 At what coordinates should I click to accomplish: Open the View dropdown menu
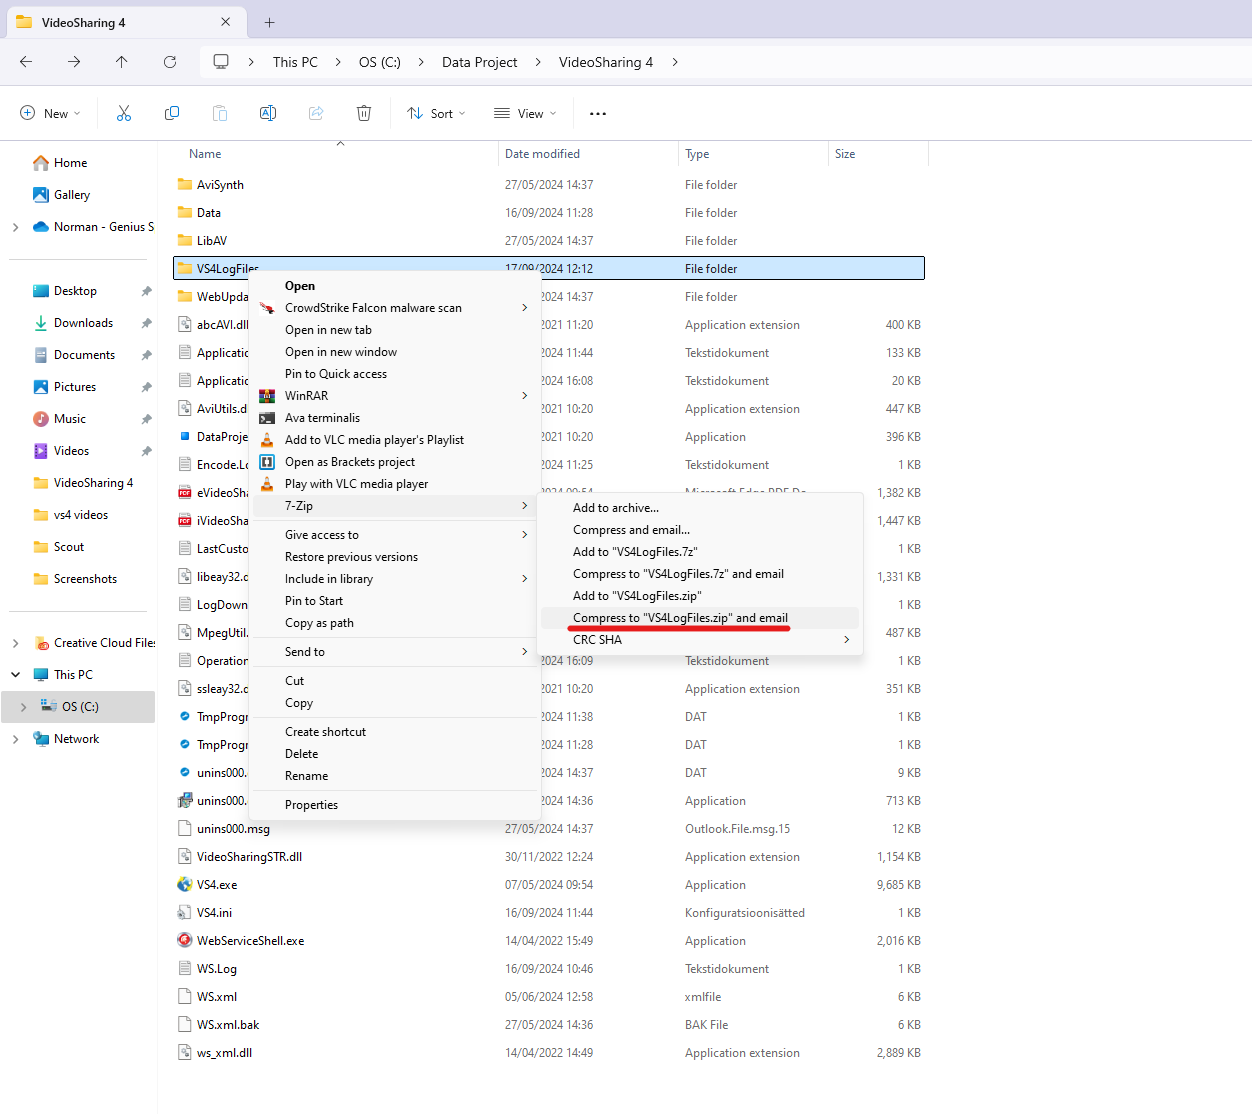[526, 114]
